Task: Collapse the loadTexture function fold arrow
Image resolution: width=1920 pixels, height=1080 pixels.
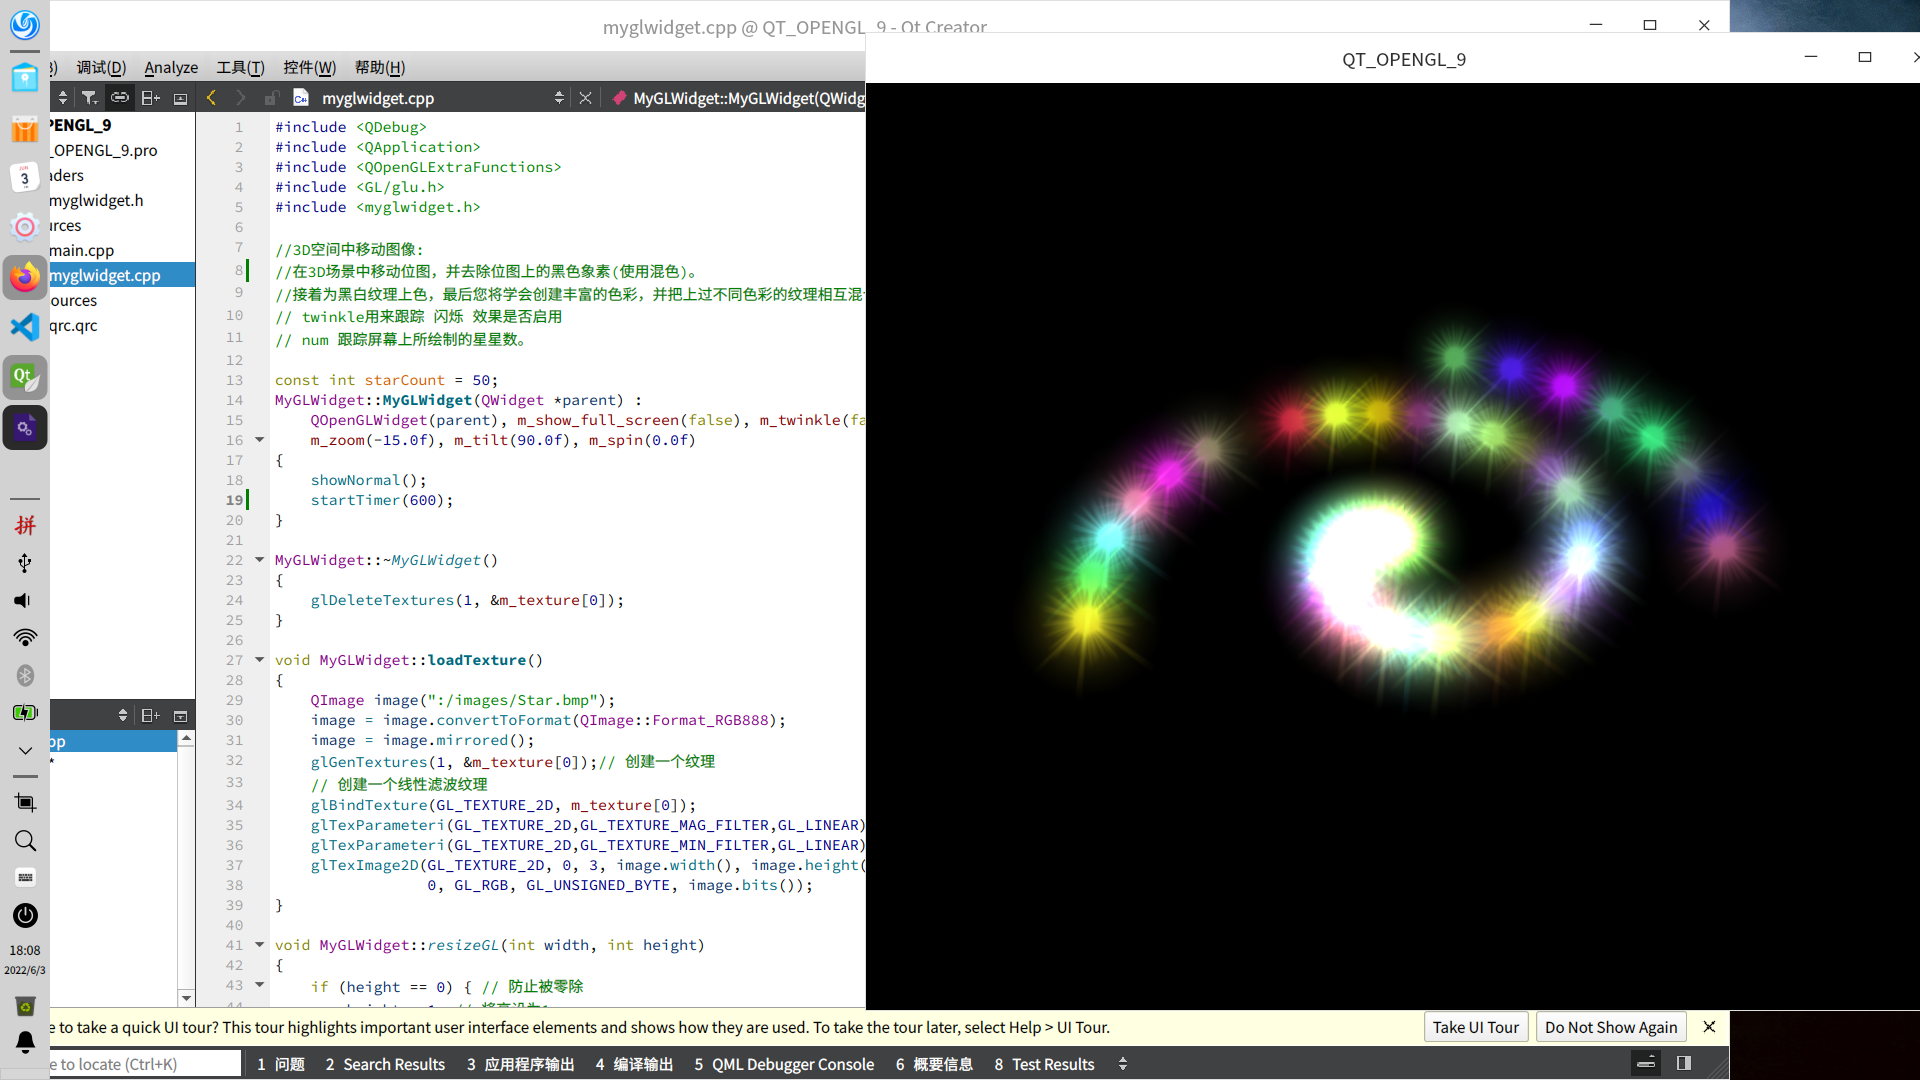Action: point(259,660)
